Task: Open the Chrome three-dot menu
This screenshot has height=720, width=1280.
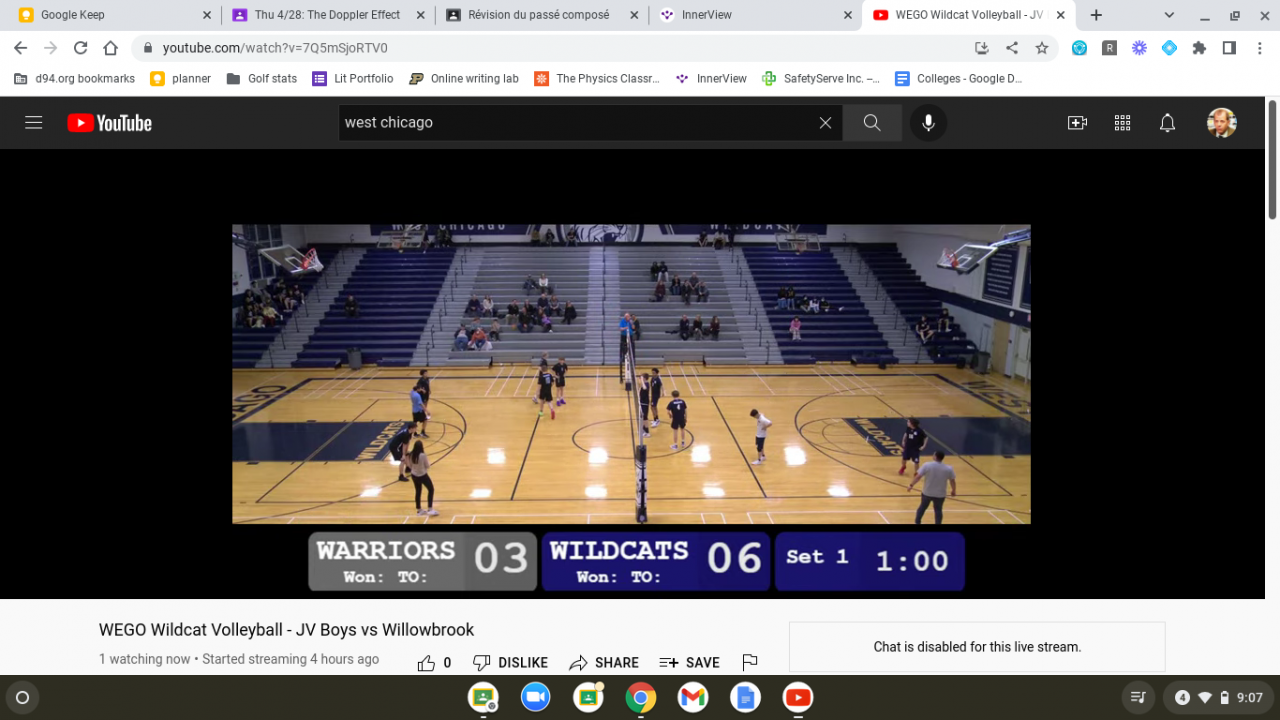Action: click(x=1259, y=48)
